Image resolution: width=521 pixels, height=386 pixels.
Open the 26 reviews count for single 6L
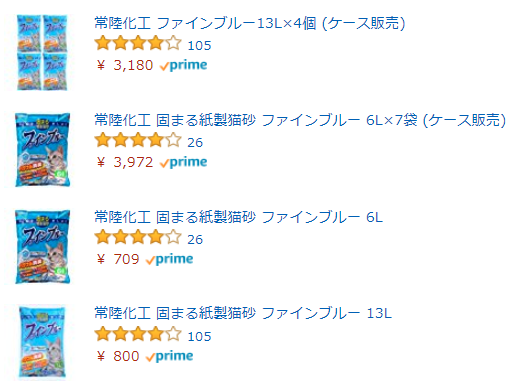click(x=195, y=240)
